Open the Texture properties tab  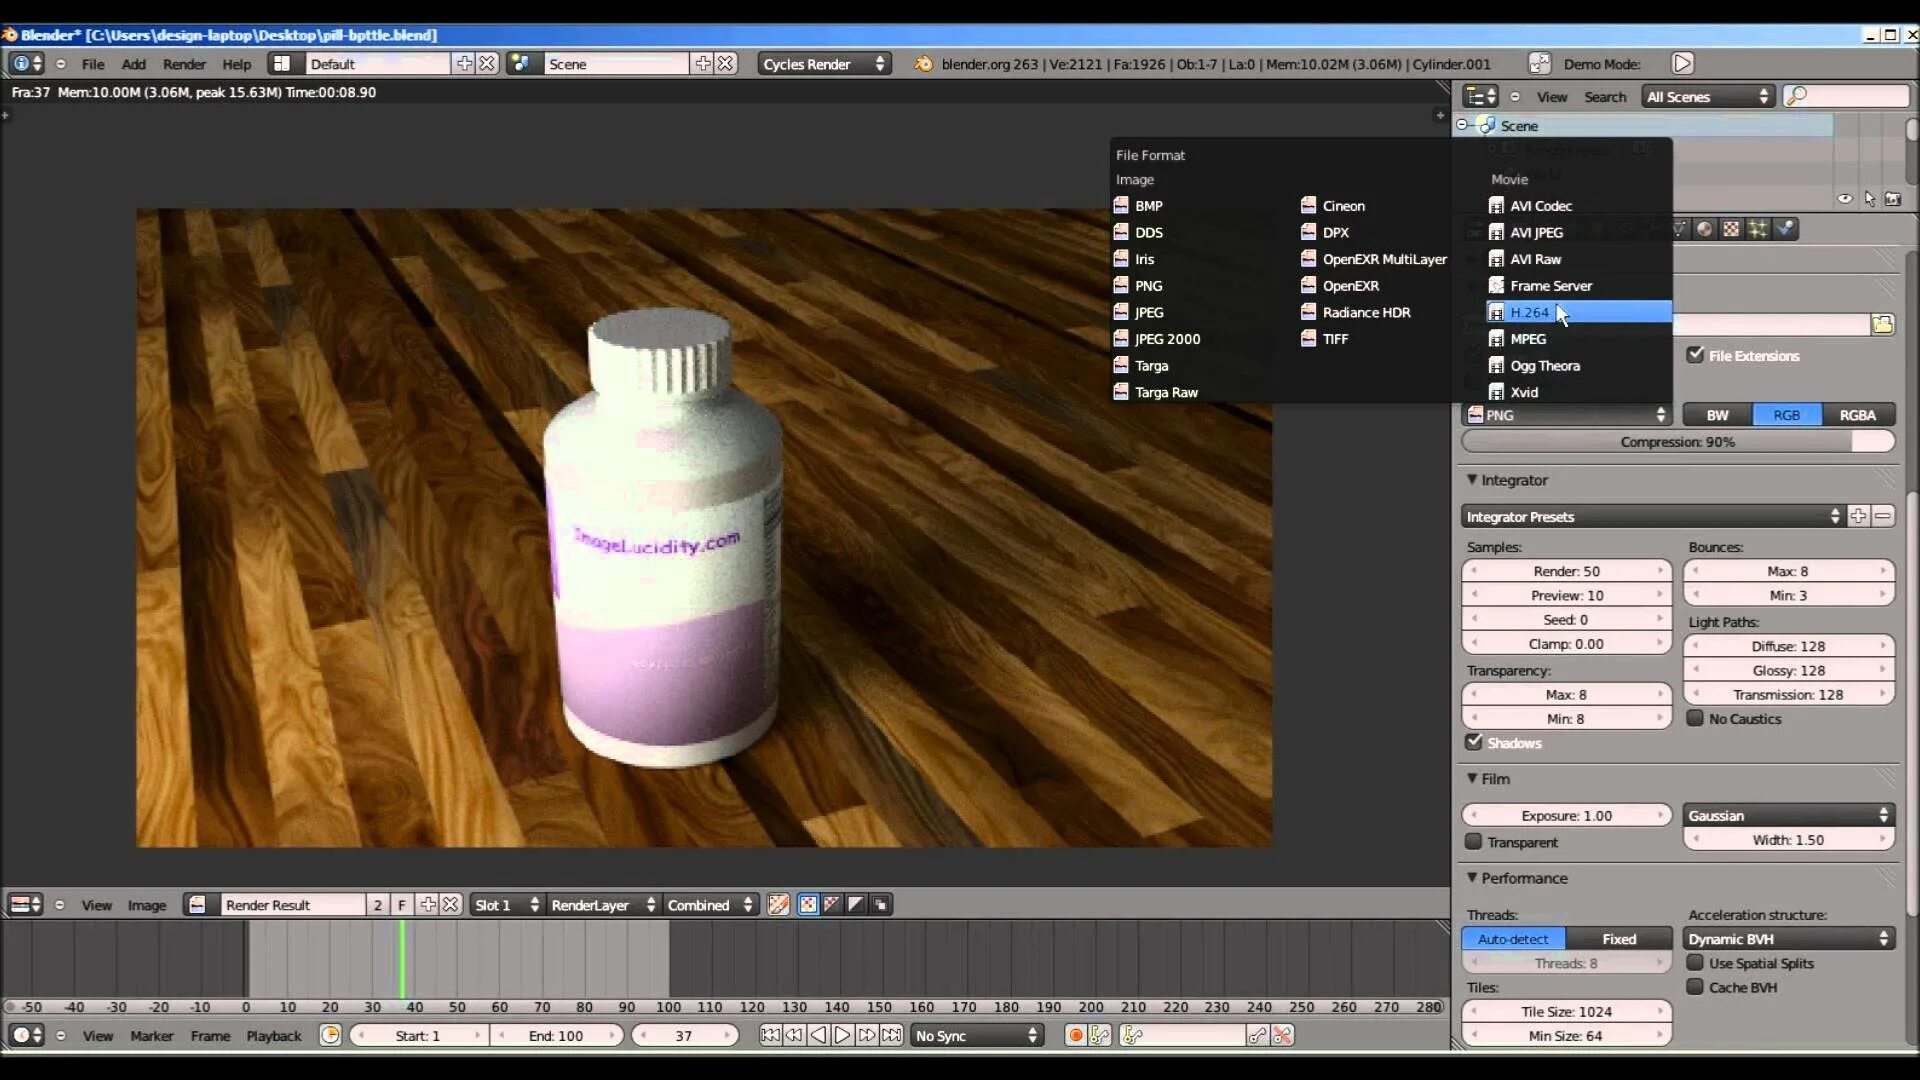1731,229
